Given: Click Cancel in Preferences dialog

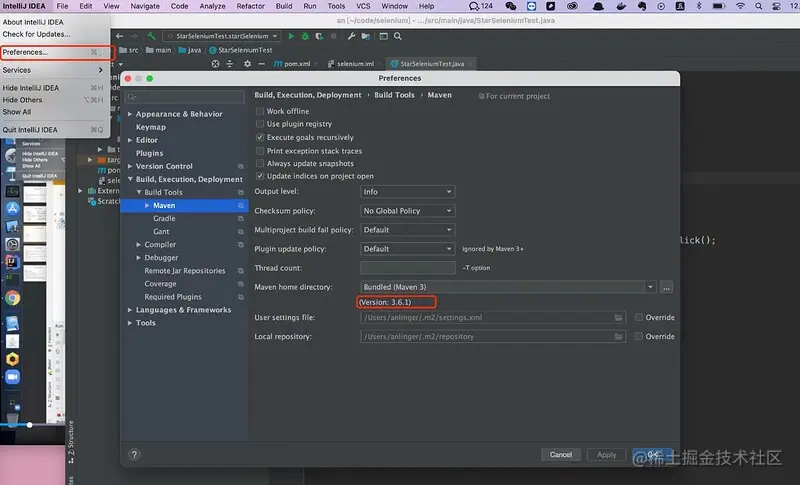Looking at the screenshot, I should tap(561, 454).
